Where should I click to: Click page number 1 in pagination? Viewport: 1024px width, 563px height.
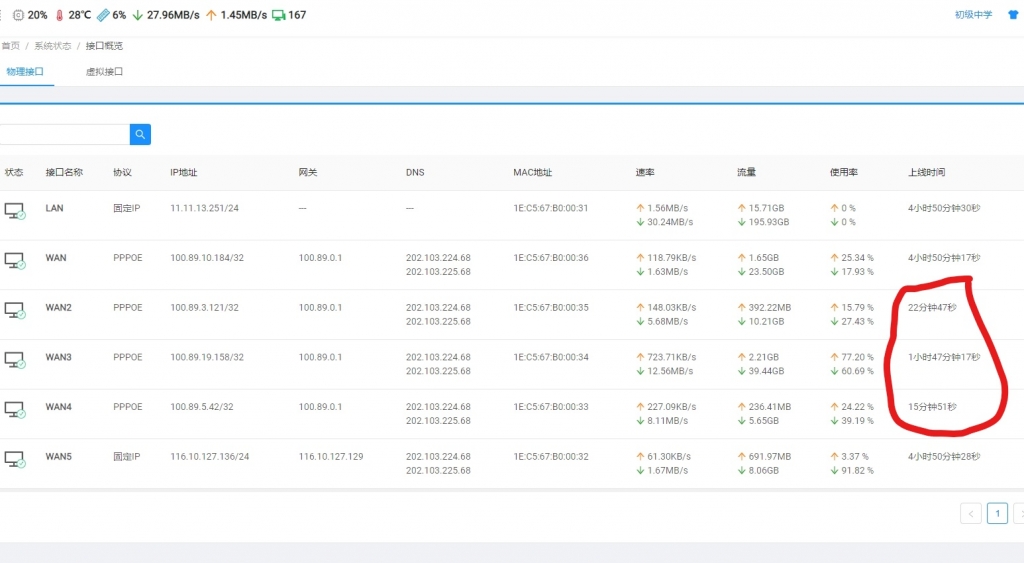pos(997,513)
